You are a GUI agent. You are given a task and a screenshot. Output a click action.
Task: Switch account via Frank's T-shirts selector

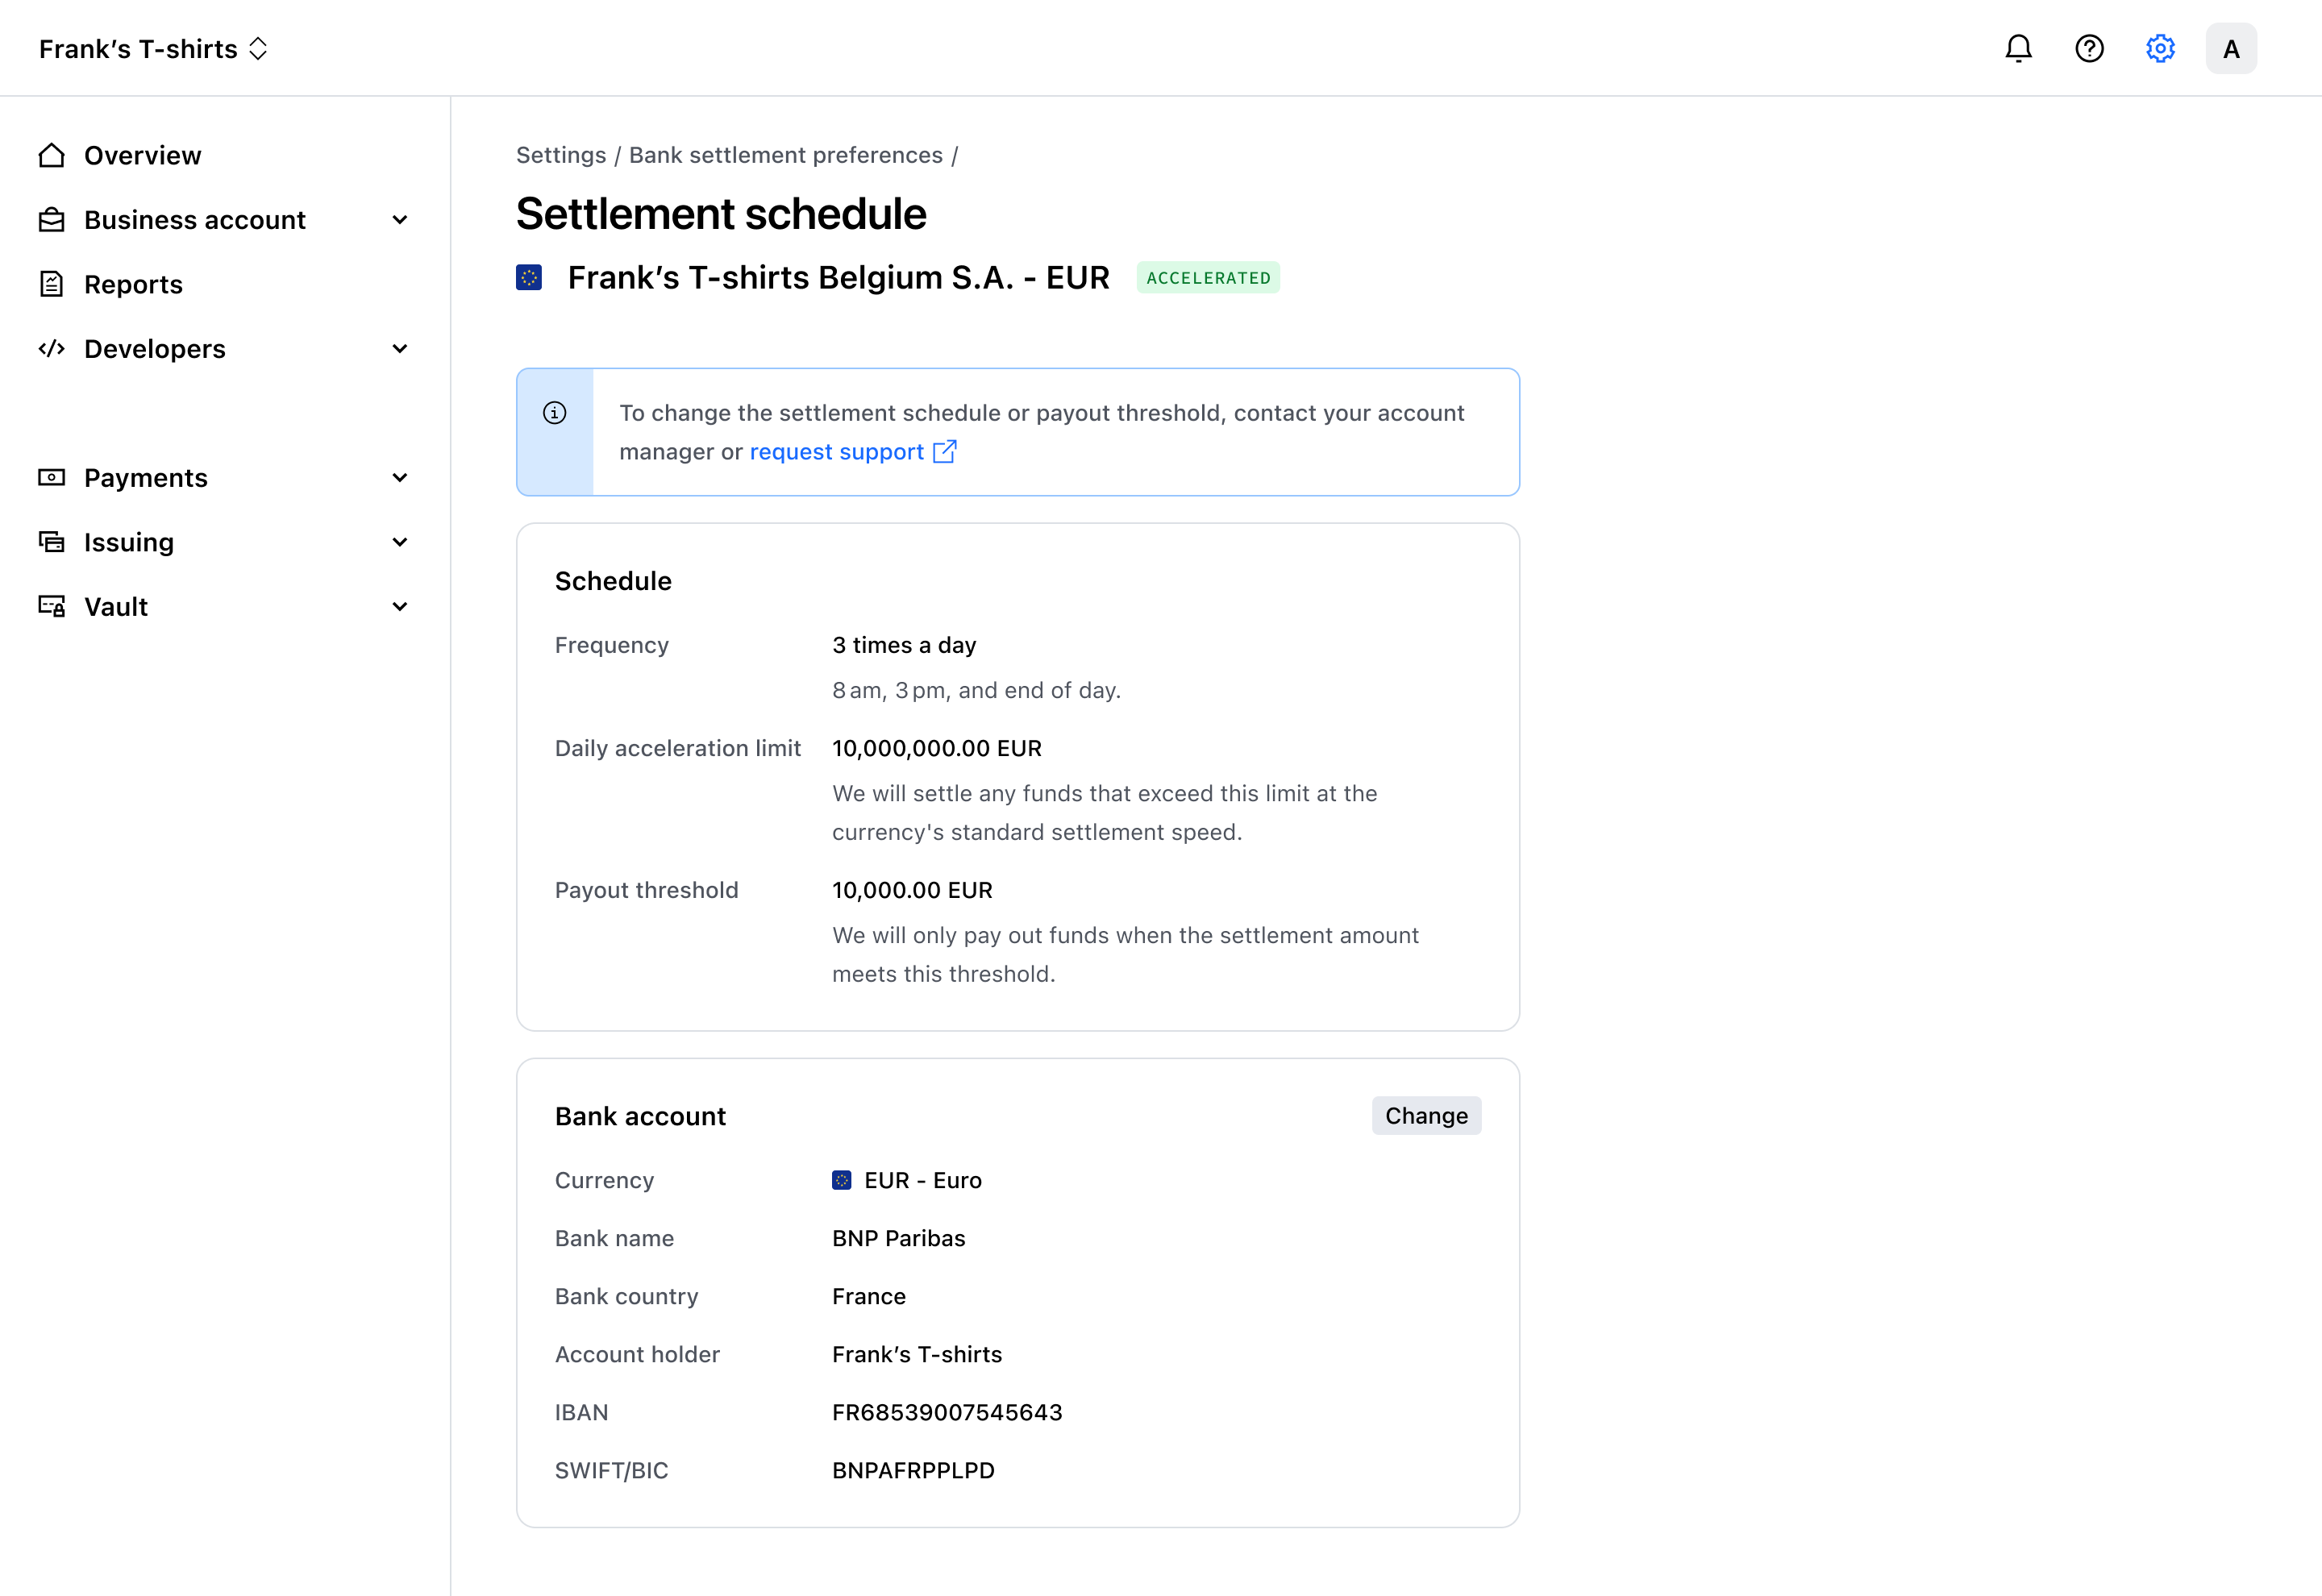(x=153, y=49)
